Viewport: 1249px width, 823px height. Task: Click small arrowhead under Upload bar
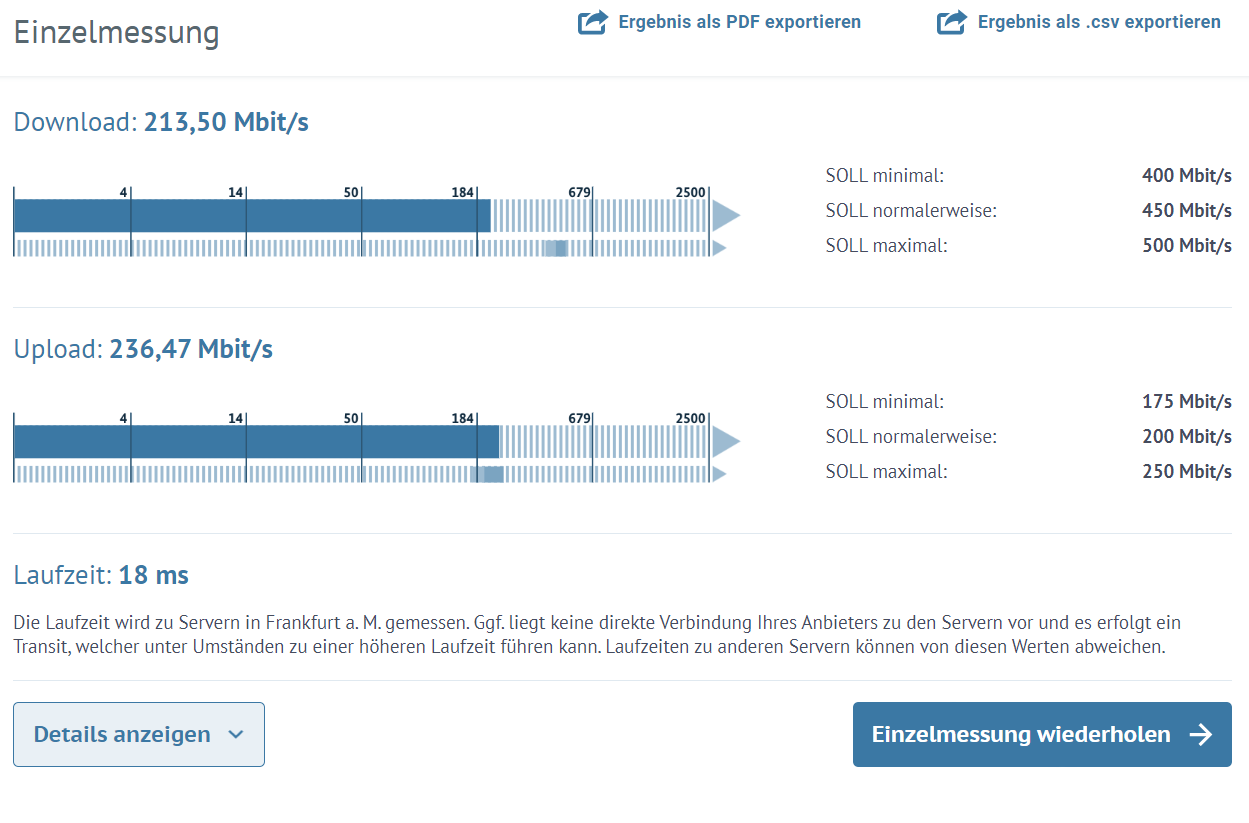tap(719, 474)
